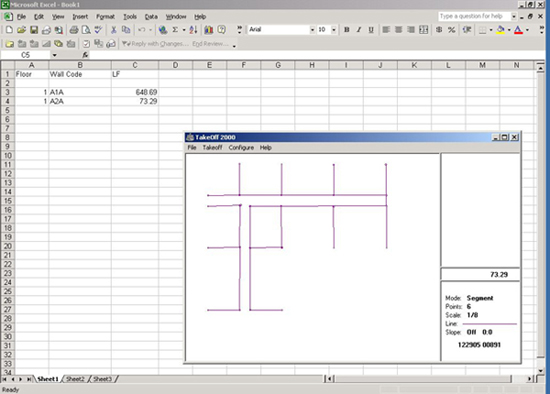The width and height of the screenshot is (550, 394).
Task: Click the Percent Style icon
Action: click(x=451, y=30)
